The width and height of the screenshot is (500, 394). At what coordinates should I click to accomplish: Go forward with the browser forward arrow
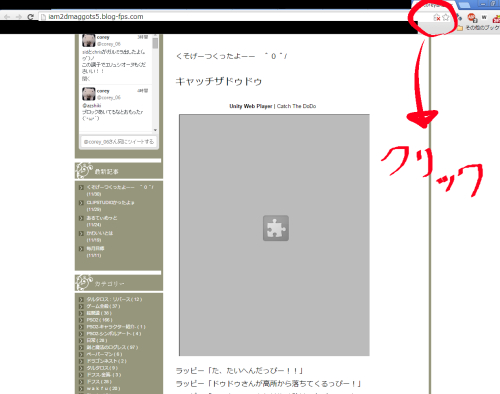(19, 17)
